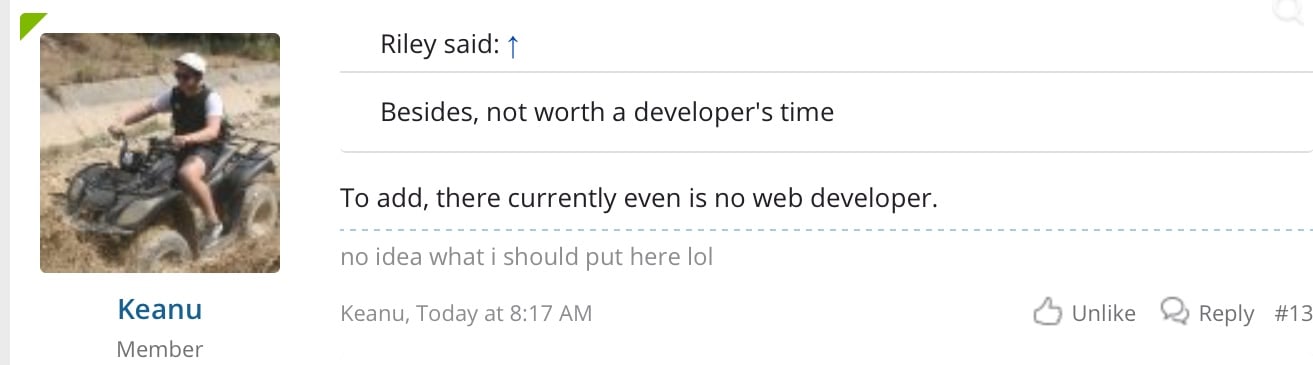Jump to Riley's original post via up arrow

click(513, 46)
